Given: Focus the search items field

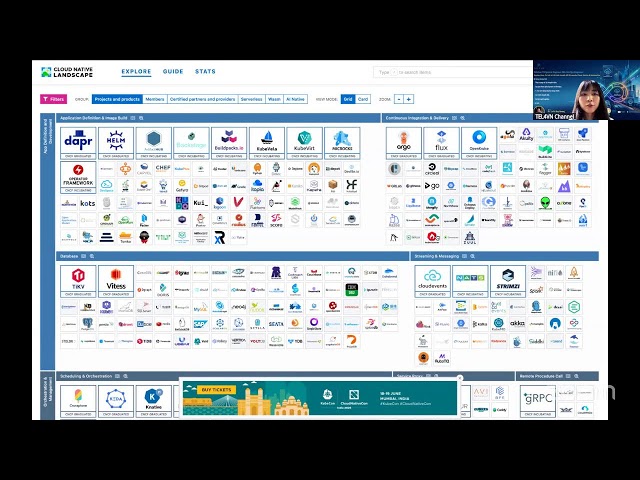Looking at the screenshot, I should pos(453,72).
